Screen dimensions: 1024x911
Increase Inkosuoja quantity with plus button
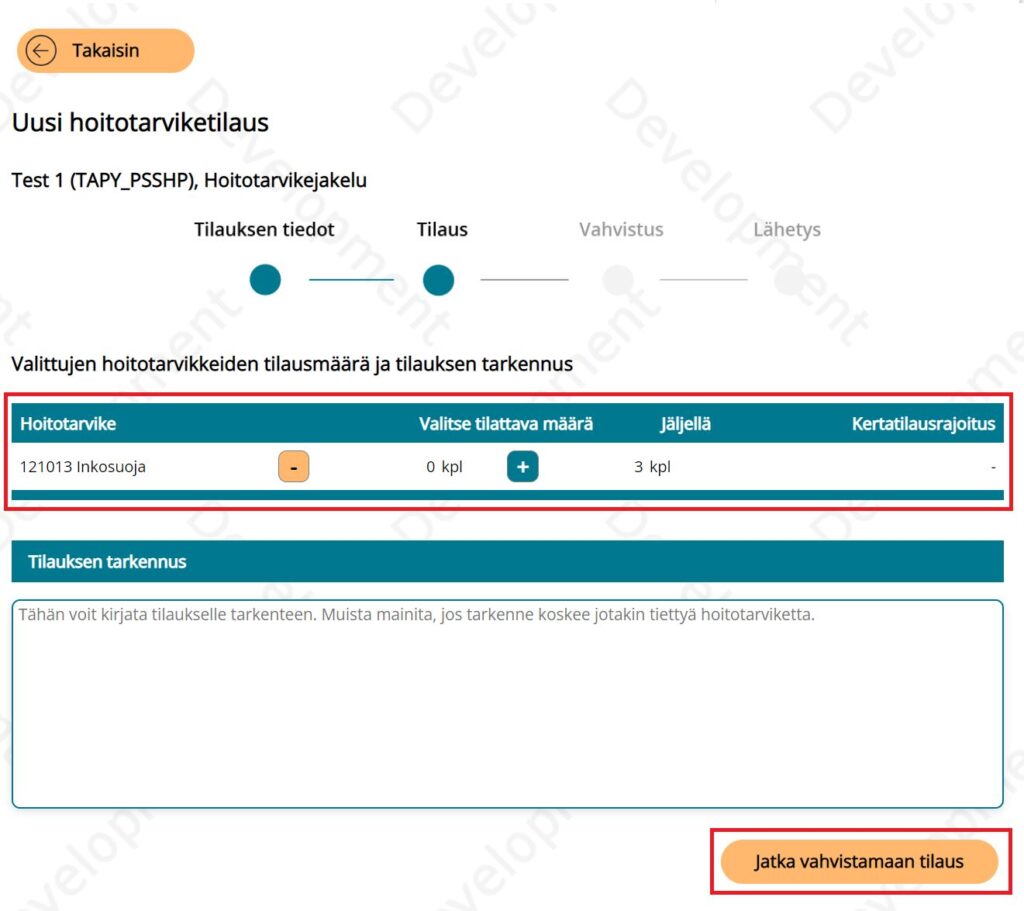pos(522,466)
